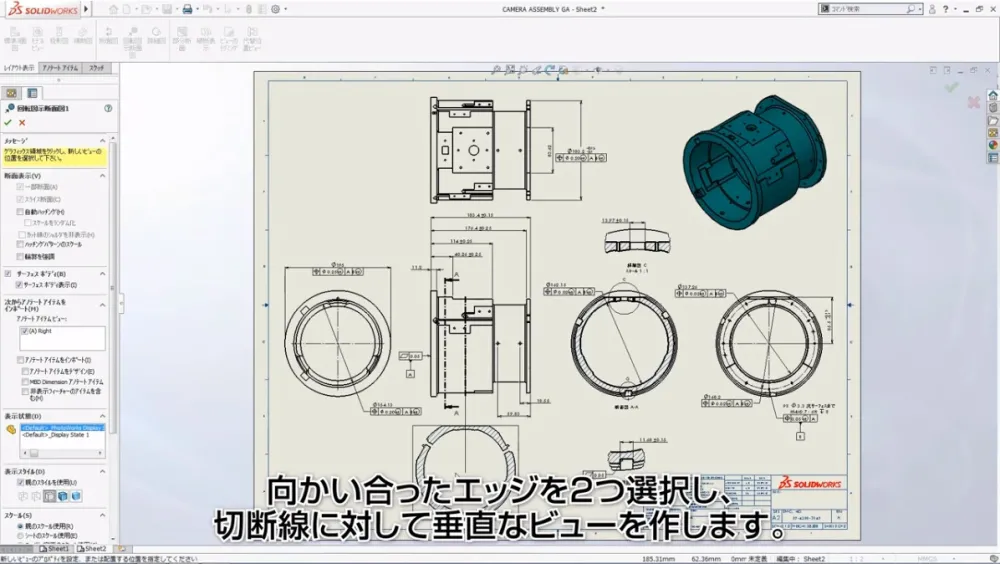1000x564 pixels.
Task: Switch to the スケッチ tab
Action: [96, 68]
